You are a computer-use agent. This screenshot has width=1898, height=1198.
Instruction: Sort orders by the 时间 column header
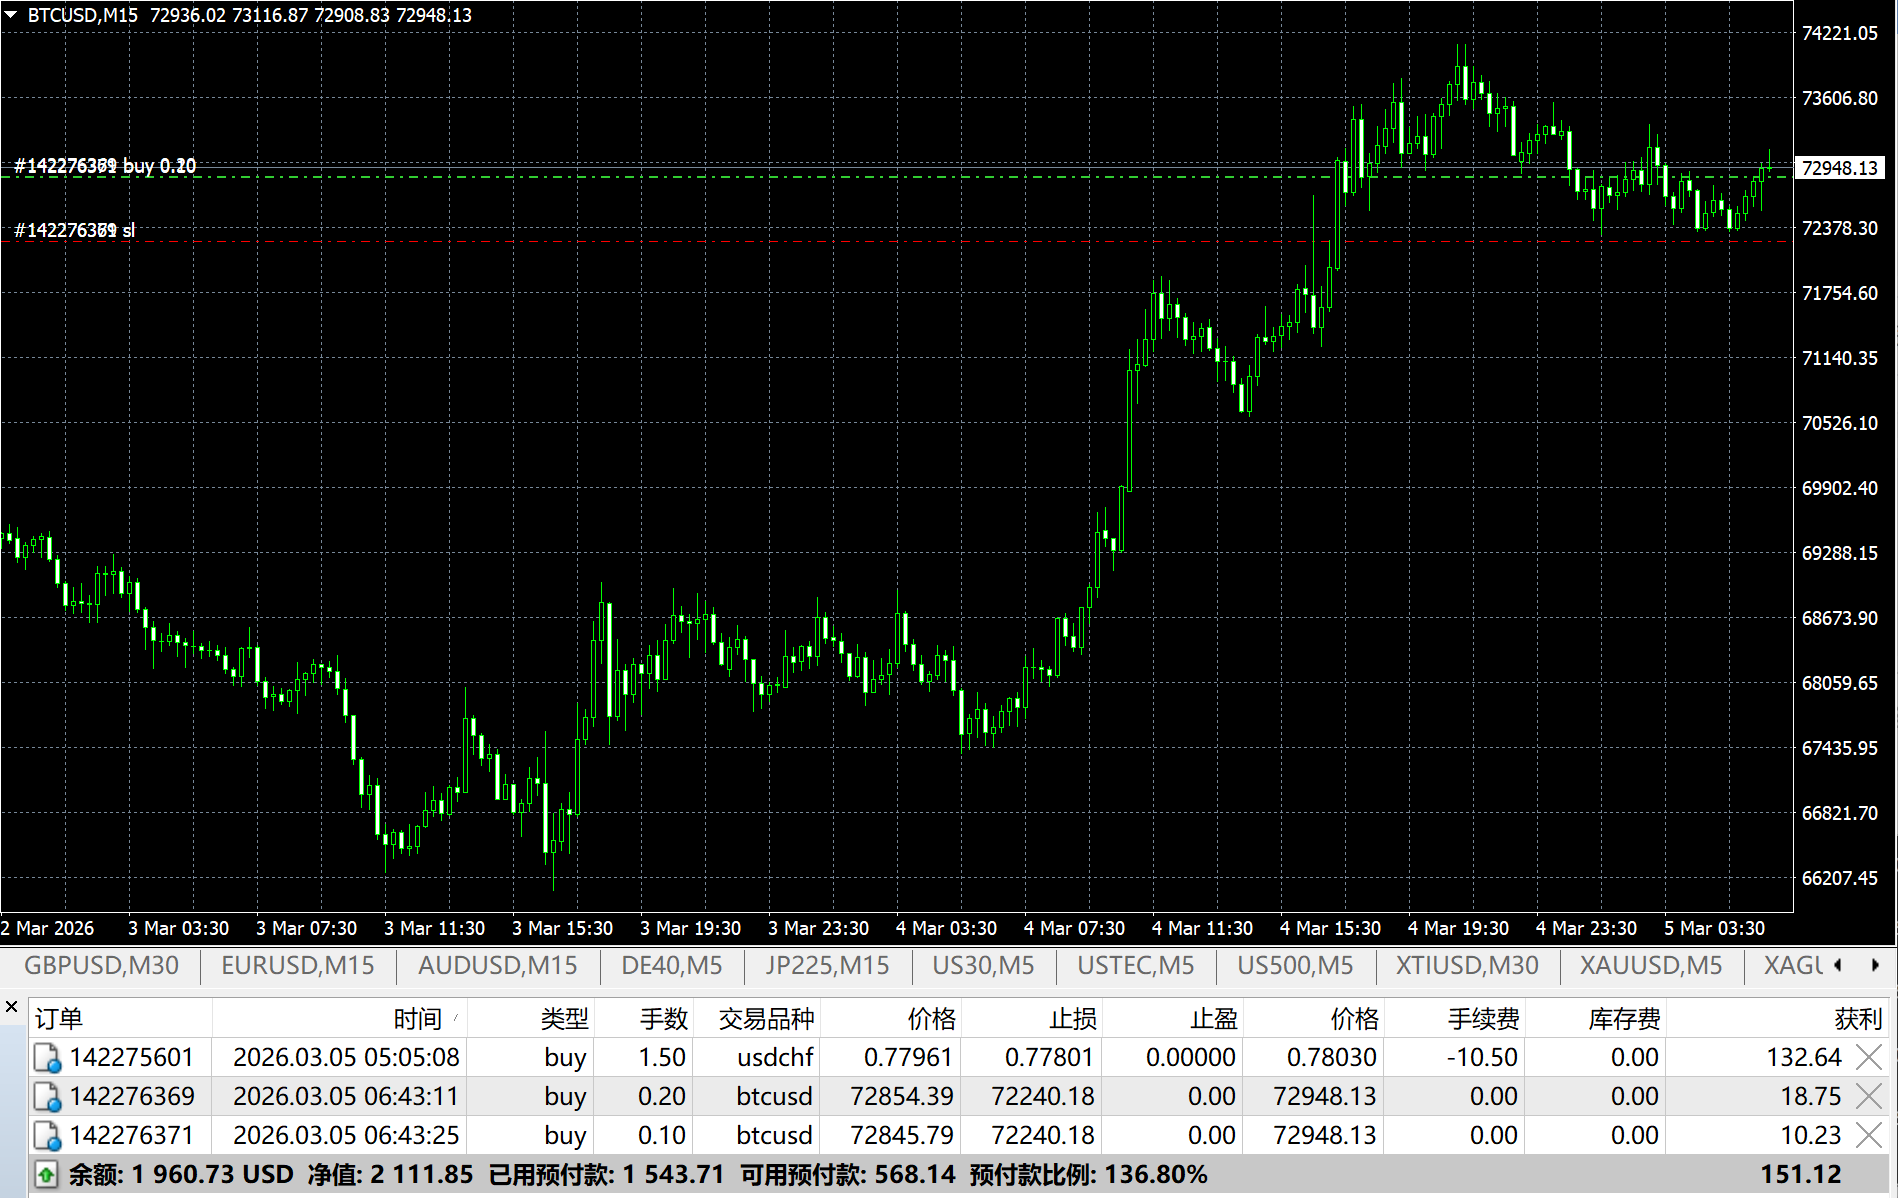coord(417,1019)
